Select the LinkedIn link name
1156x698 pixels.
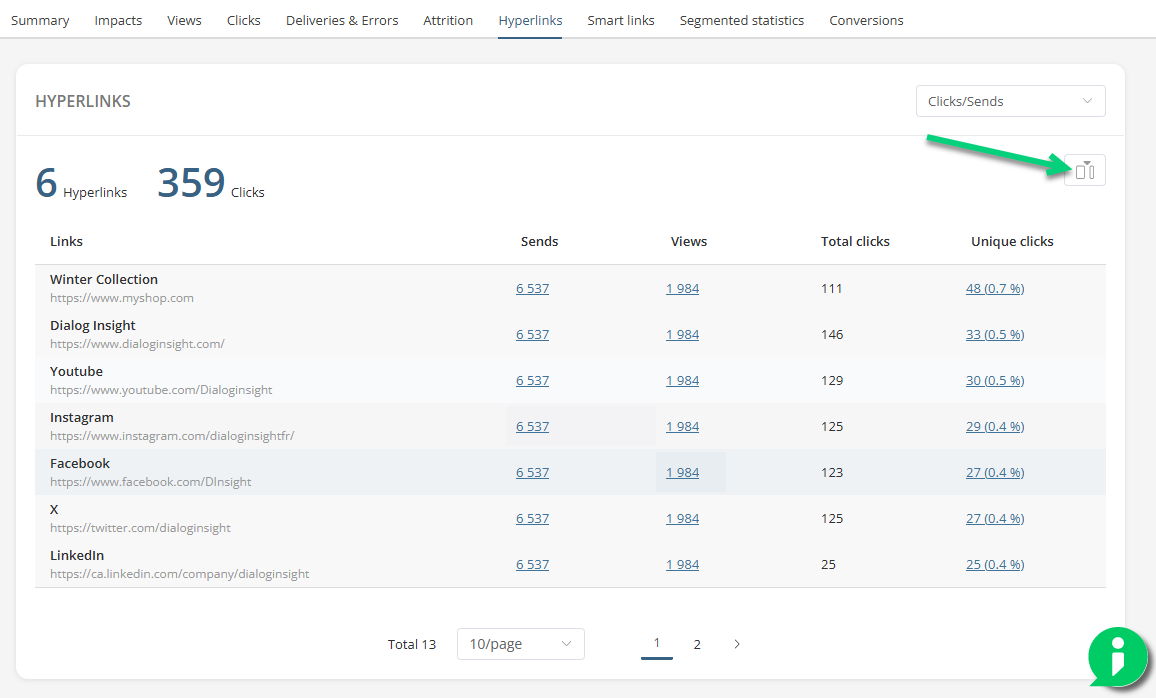pyautogui.click(x=77, y=556)
